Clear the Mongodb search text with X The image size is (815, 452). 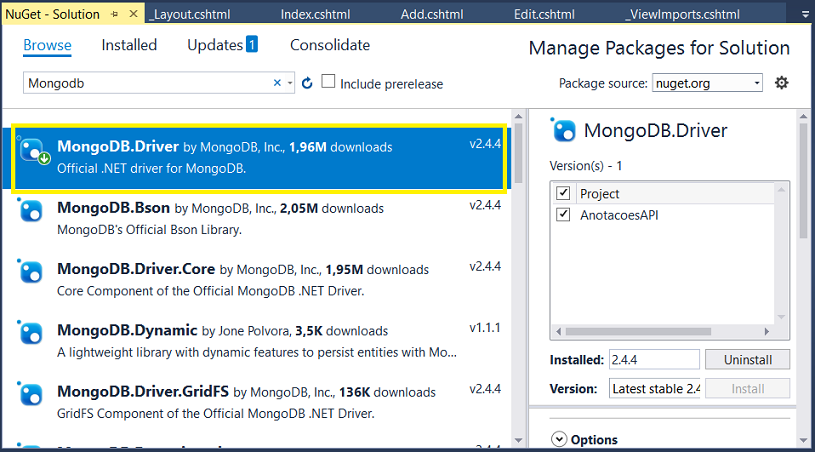(x=277, y=83)
